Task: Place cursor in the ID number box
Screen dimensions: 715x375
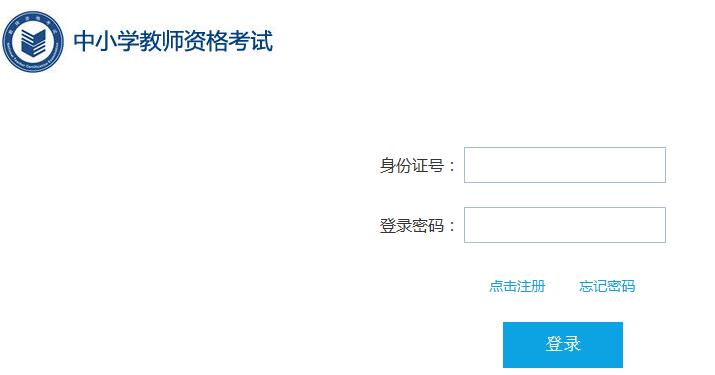Action: [565, 165]
